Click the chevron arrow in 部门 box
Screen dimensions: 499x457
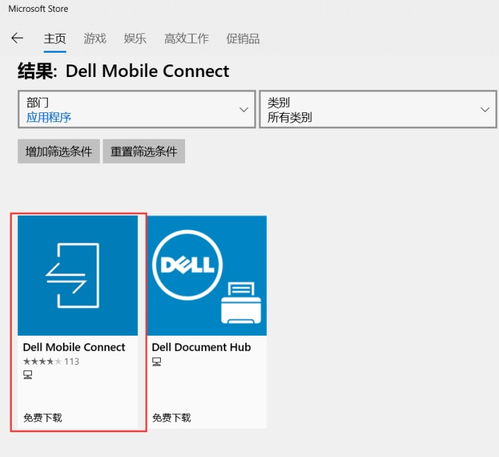coord(244,110)
